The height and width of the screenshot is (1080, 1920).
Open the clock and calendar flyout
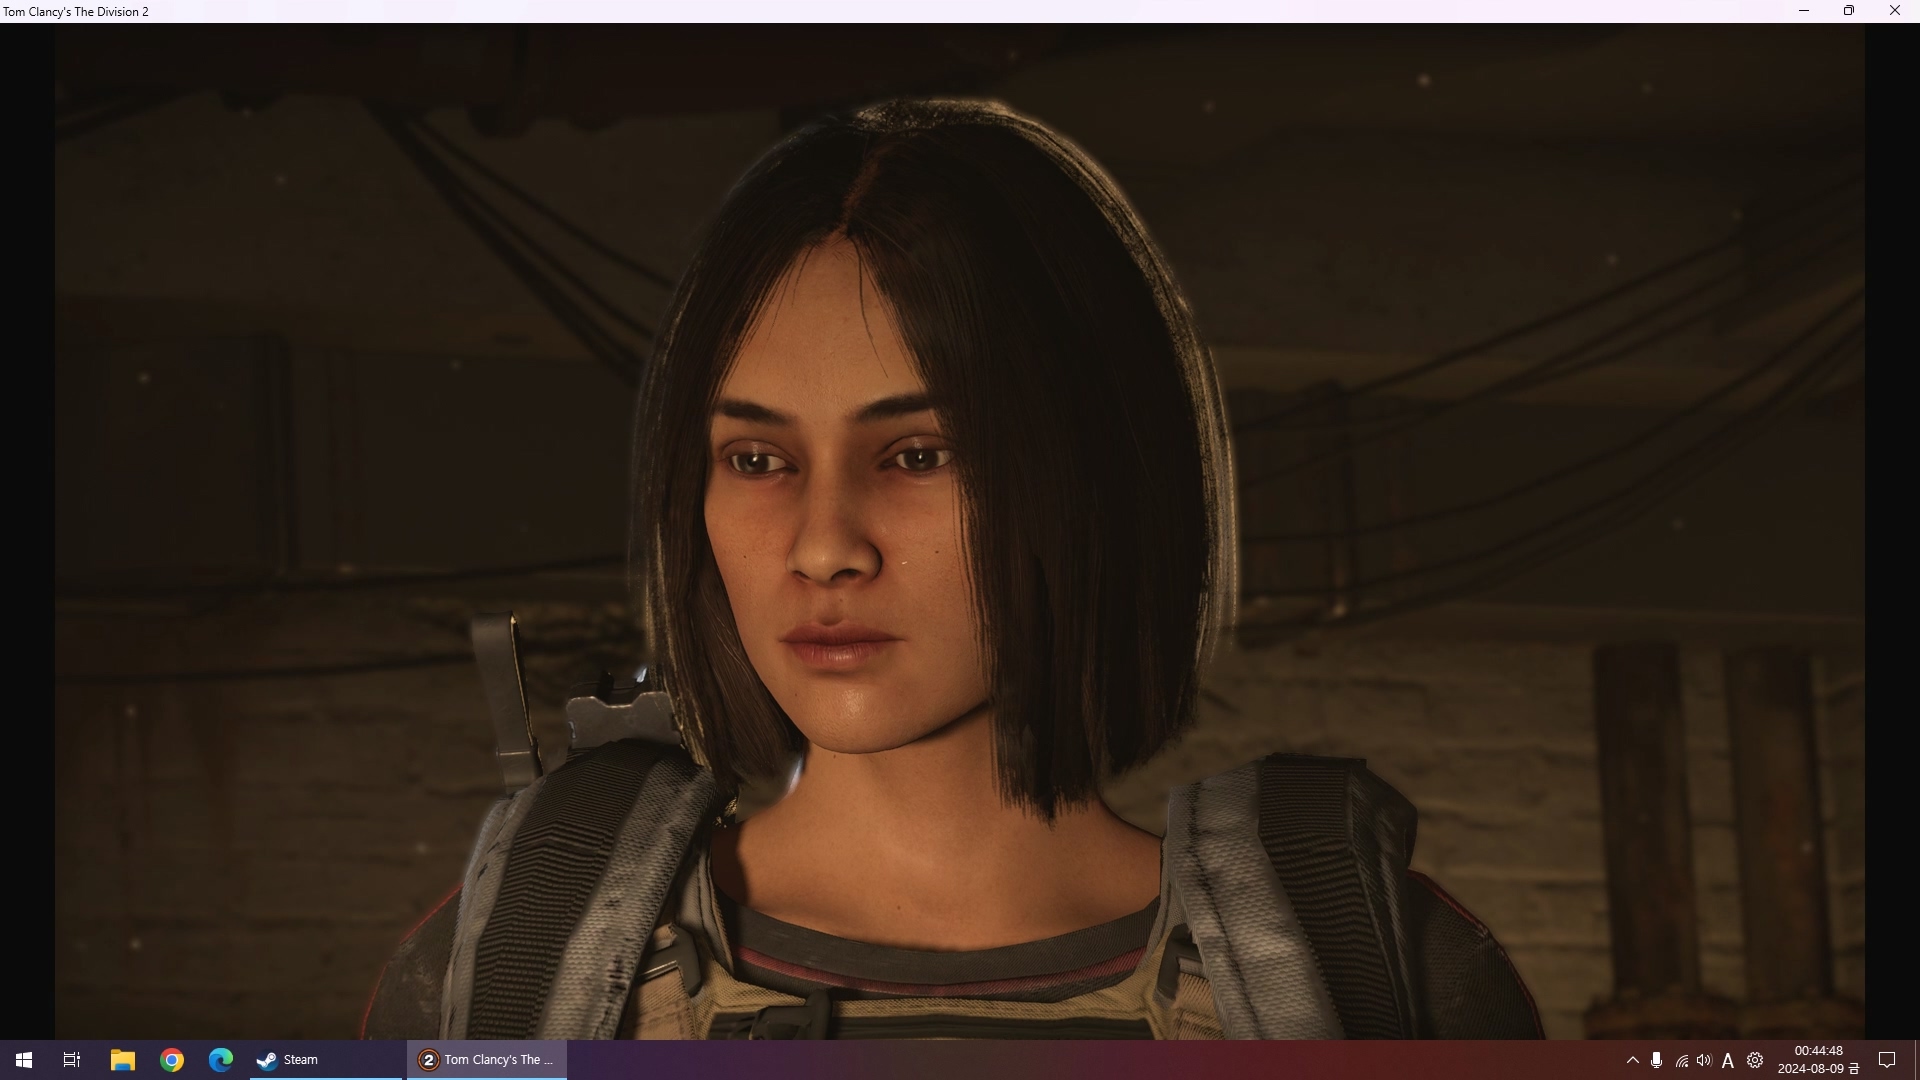pyautogui.click(x=1818, y=1060)
